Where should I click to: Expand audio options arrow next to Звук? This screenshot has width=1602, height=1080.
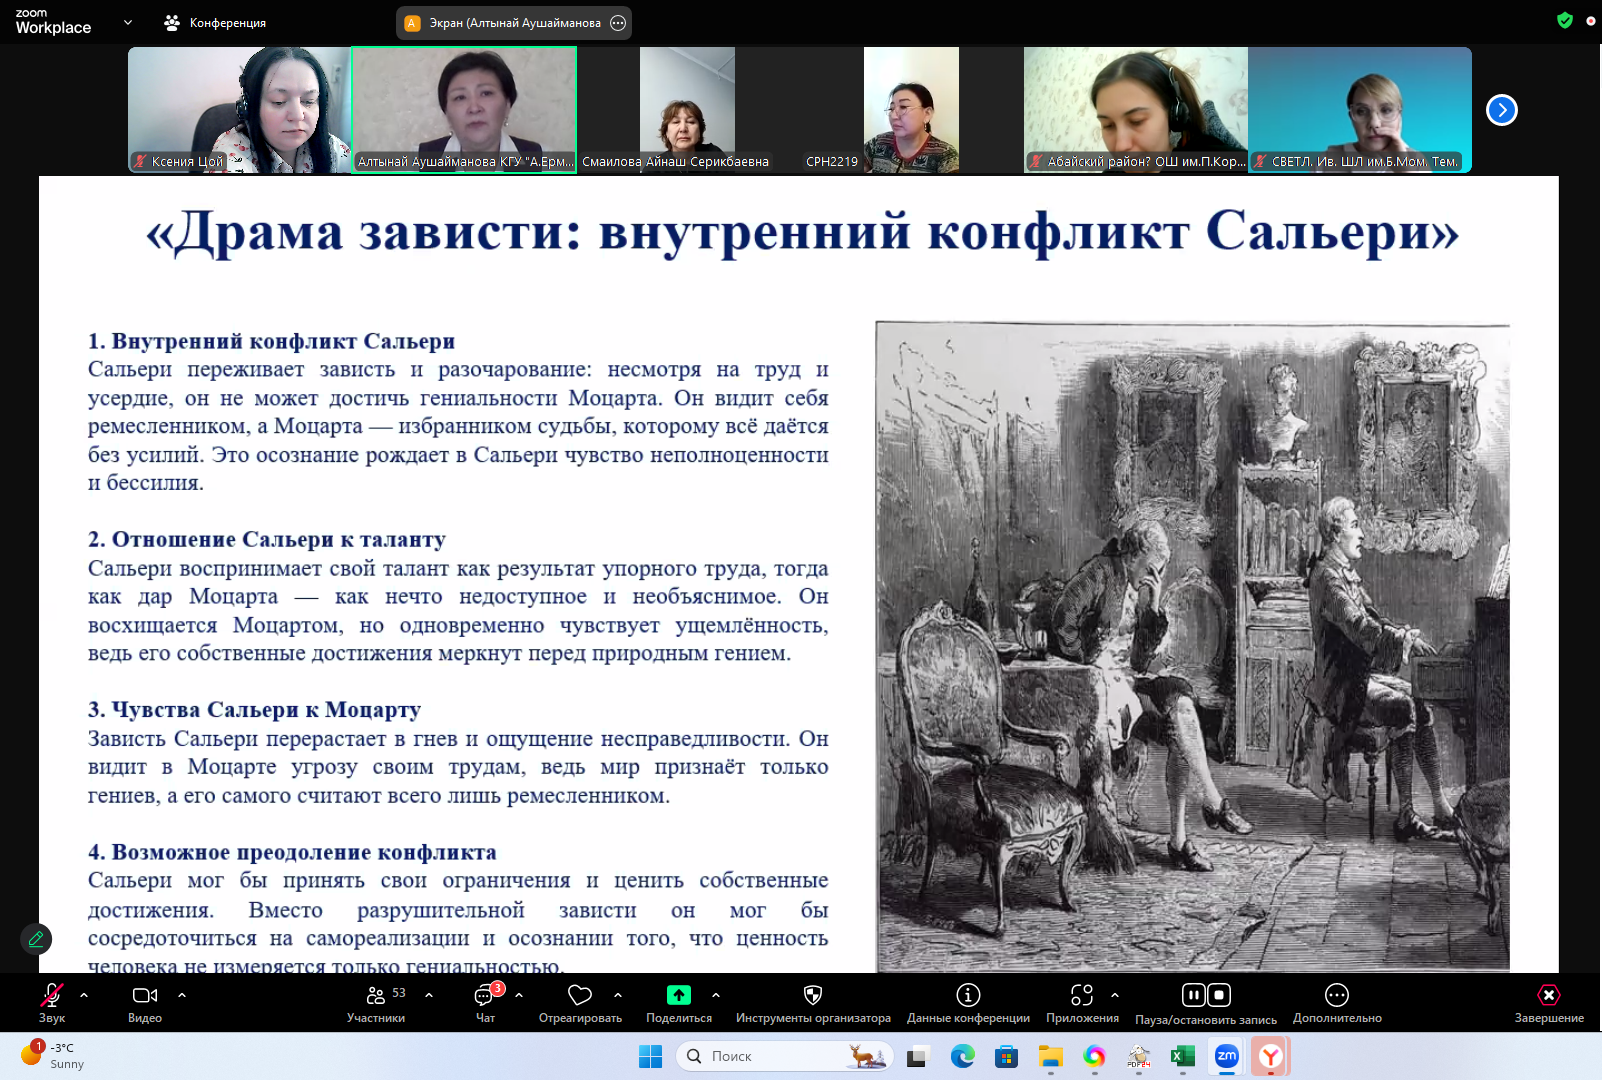click(84, 995)
